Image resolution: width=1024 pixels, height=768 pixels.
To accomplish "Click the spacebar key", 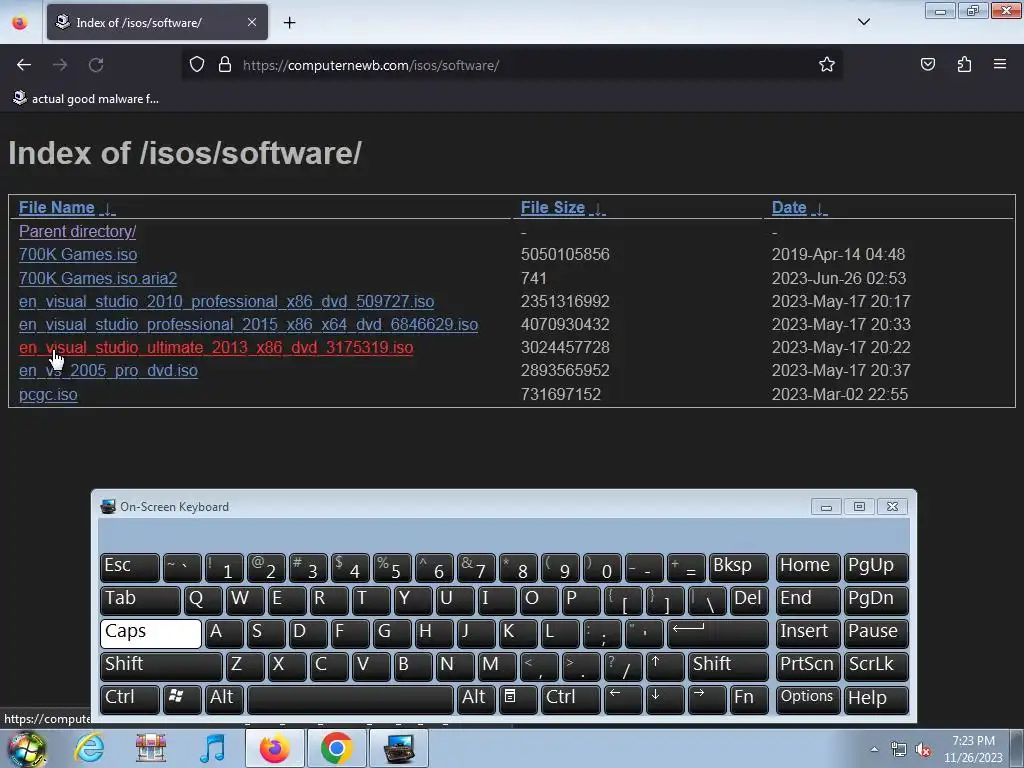I will [x=350, y=699].
